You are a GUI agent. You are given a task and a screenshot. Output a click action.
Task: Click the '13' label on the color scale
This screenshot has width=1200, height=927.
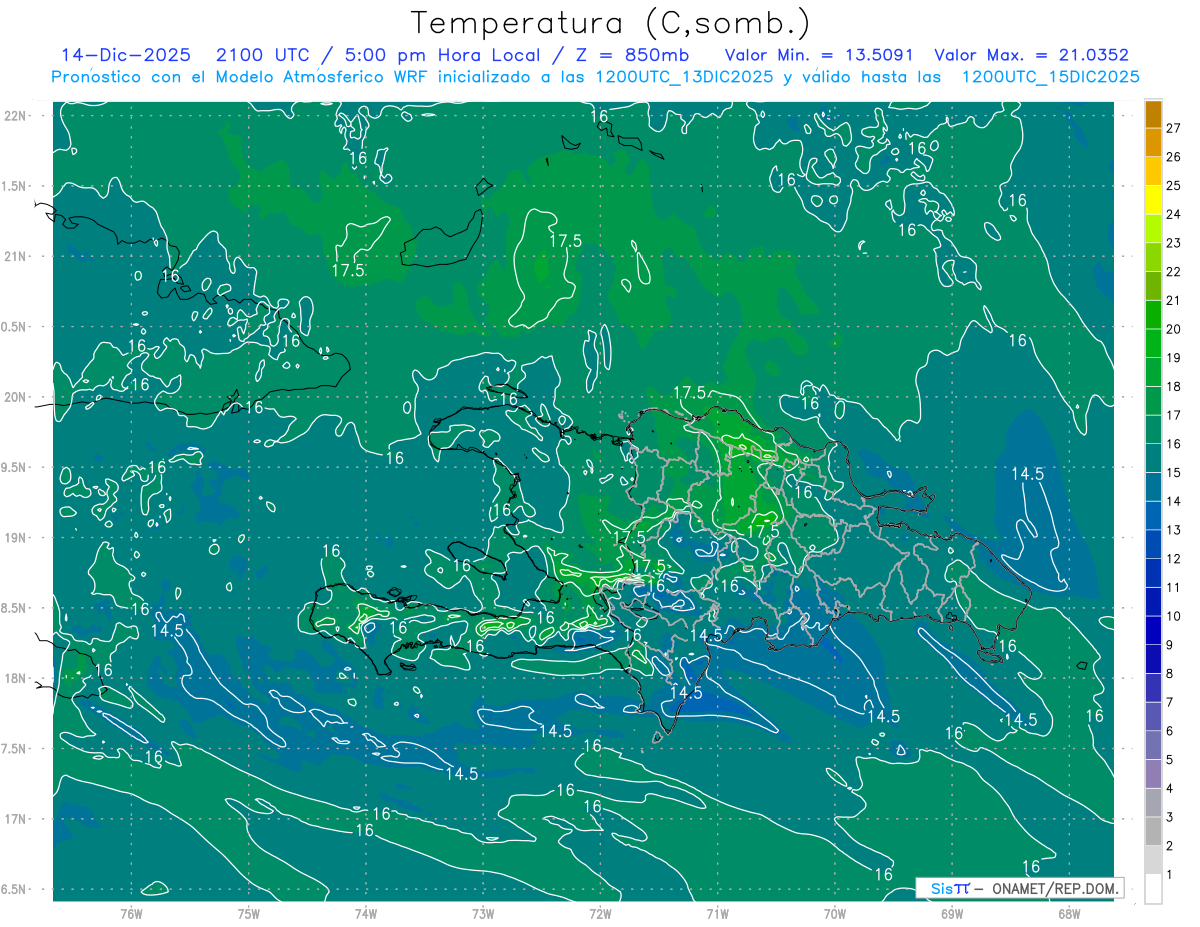click(1174, 530)
